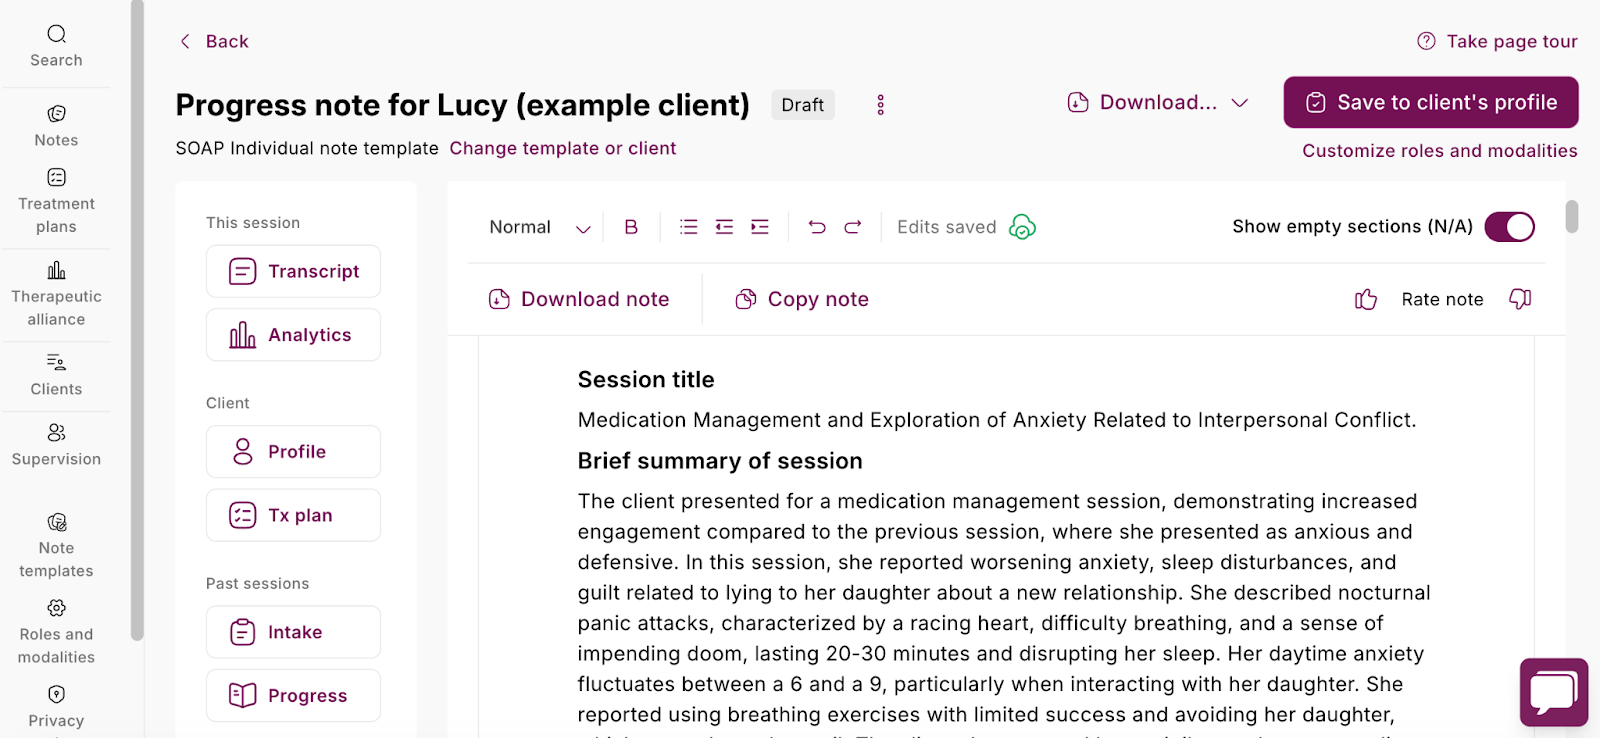This screenshot has height=738, width=1600.
Task: Click the thumbs up rating icon
Action: click(1366, 299)
